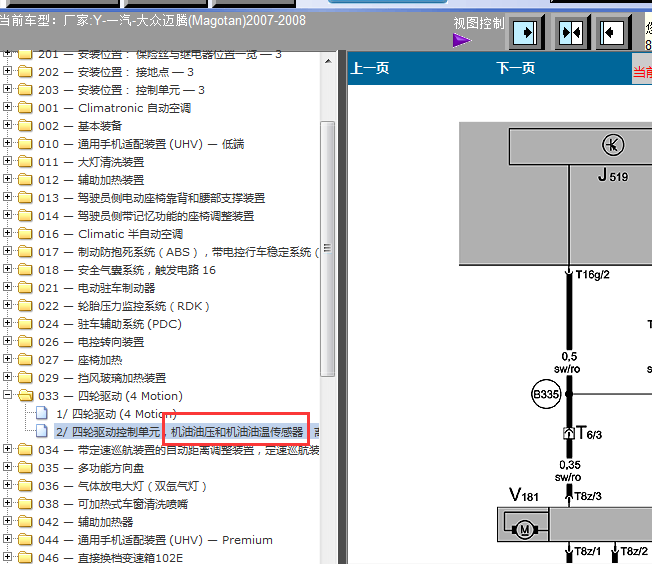Click the view control right-arrow button

[526, 32]
